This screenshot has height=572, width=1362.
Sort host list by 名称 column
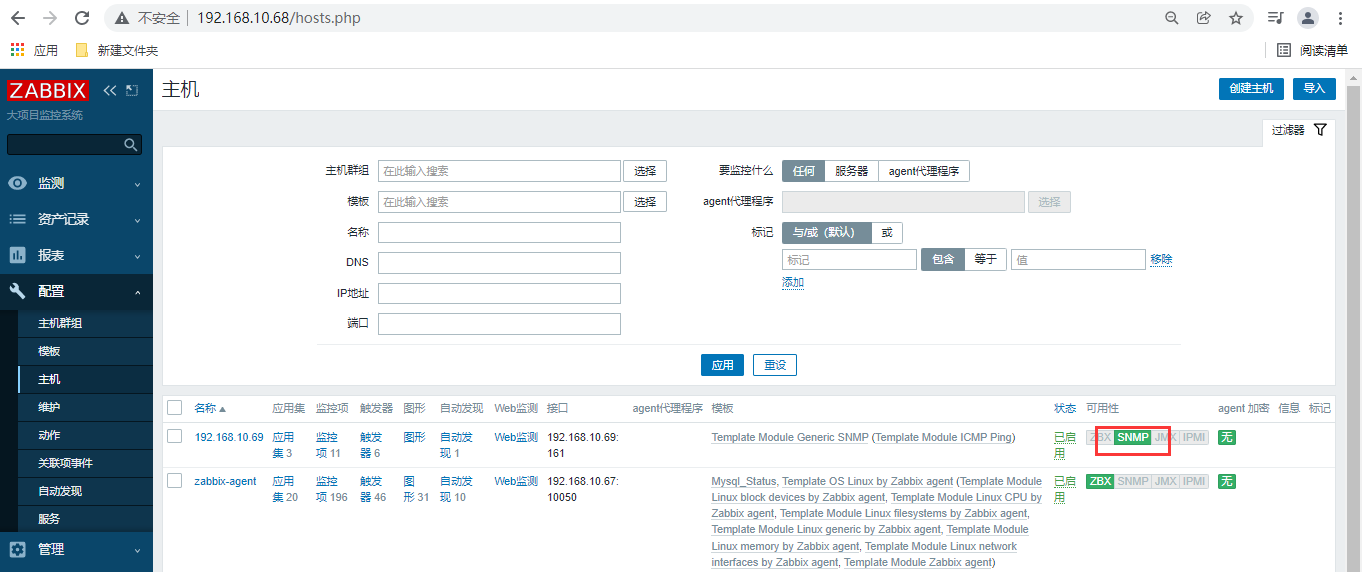[x=210, y=408]
